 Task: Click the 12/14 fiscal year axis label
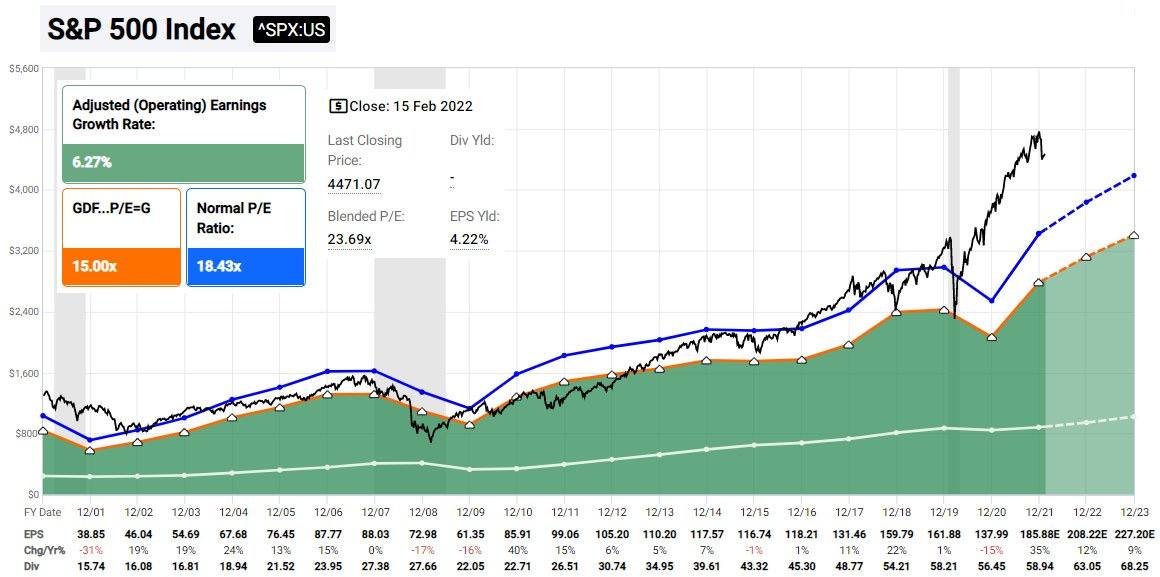707,512
